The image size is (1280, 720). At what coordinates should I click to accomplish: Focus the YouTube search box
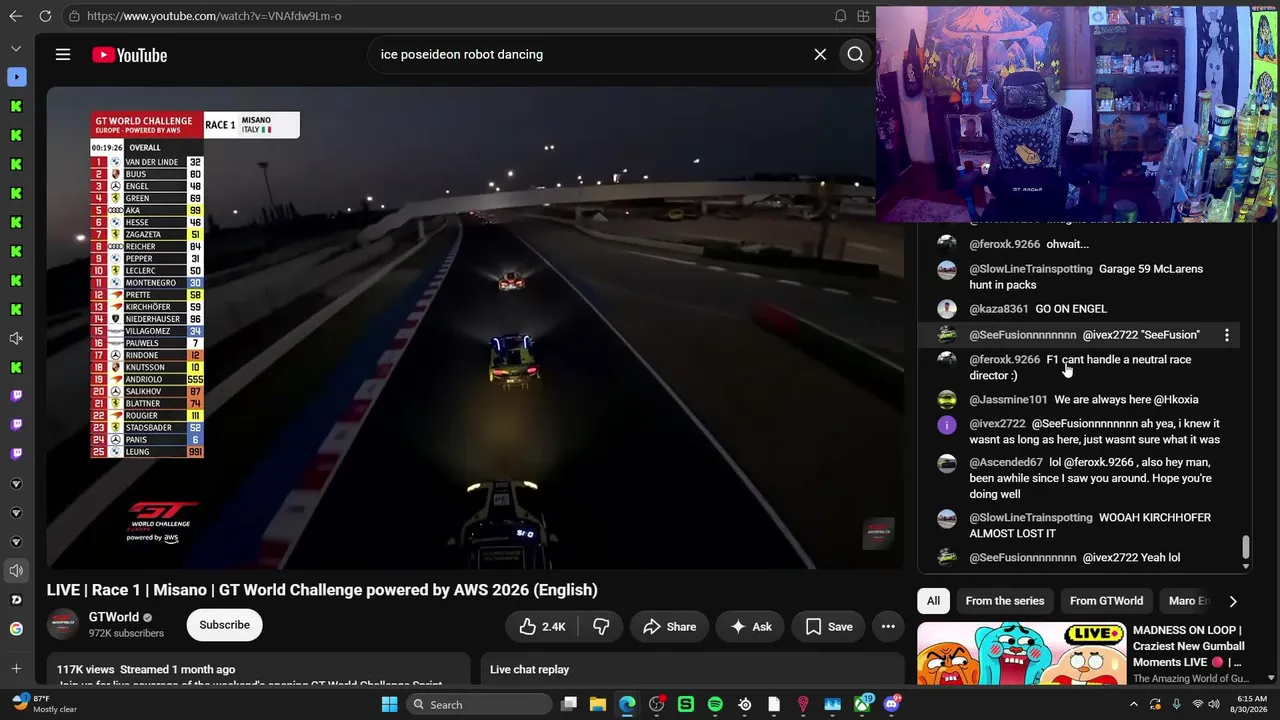(590, 55)
